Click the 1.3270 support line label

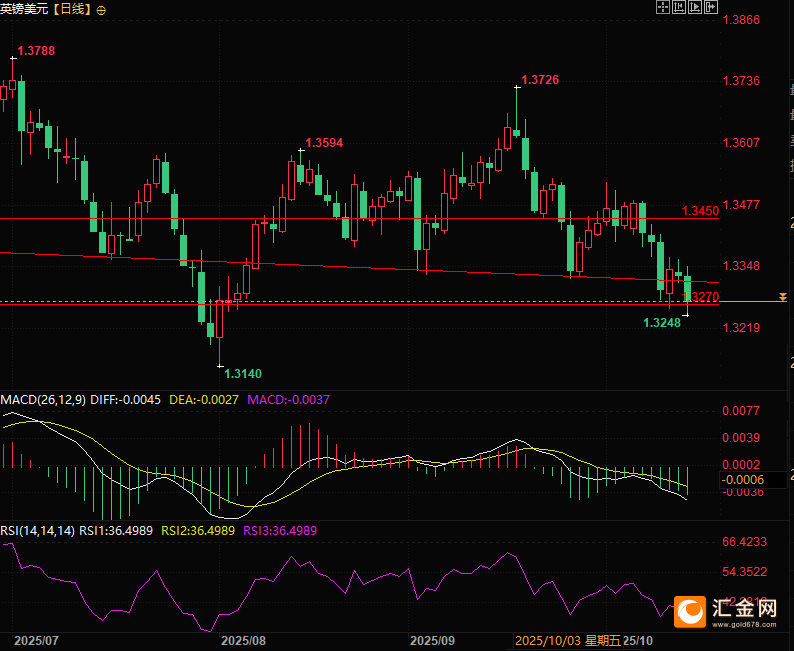701,297
